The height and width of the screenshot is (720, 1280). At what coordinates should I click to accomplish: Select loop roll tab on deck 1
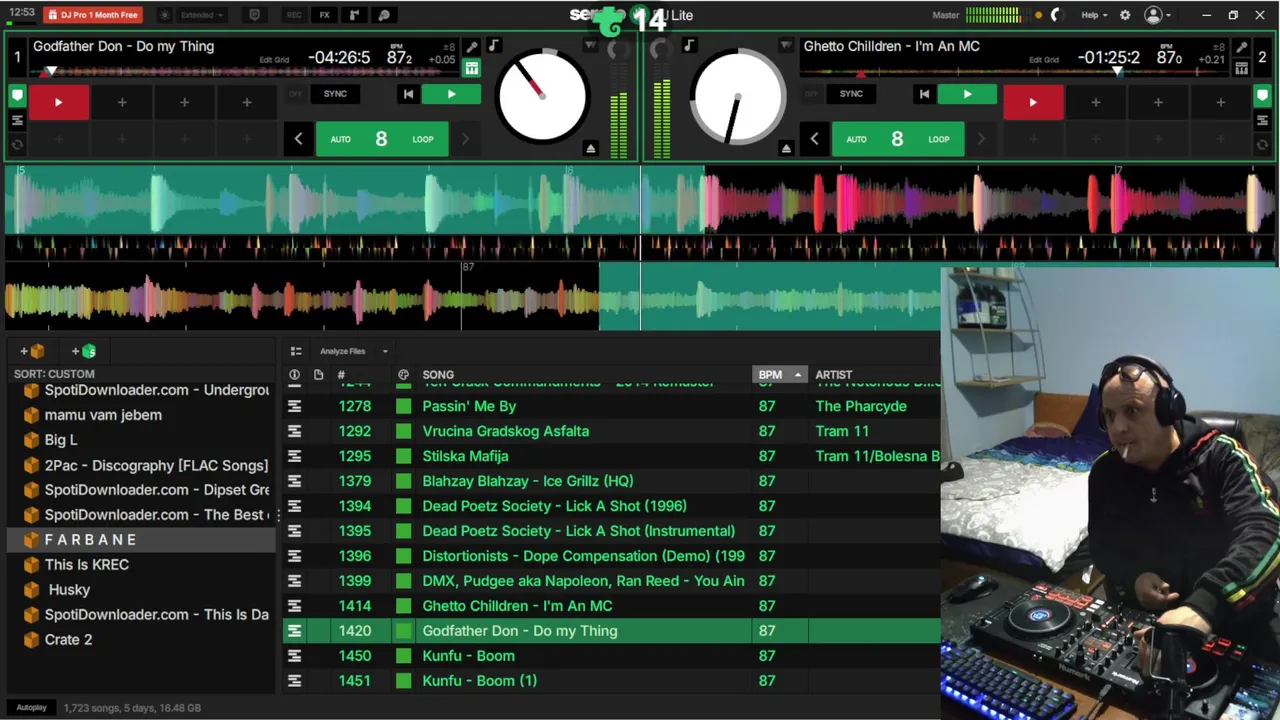pos(17,144)
